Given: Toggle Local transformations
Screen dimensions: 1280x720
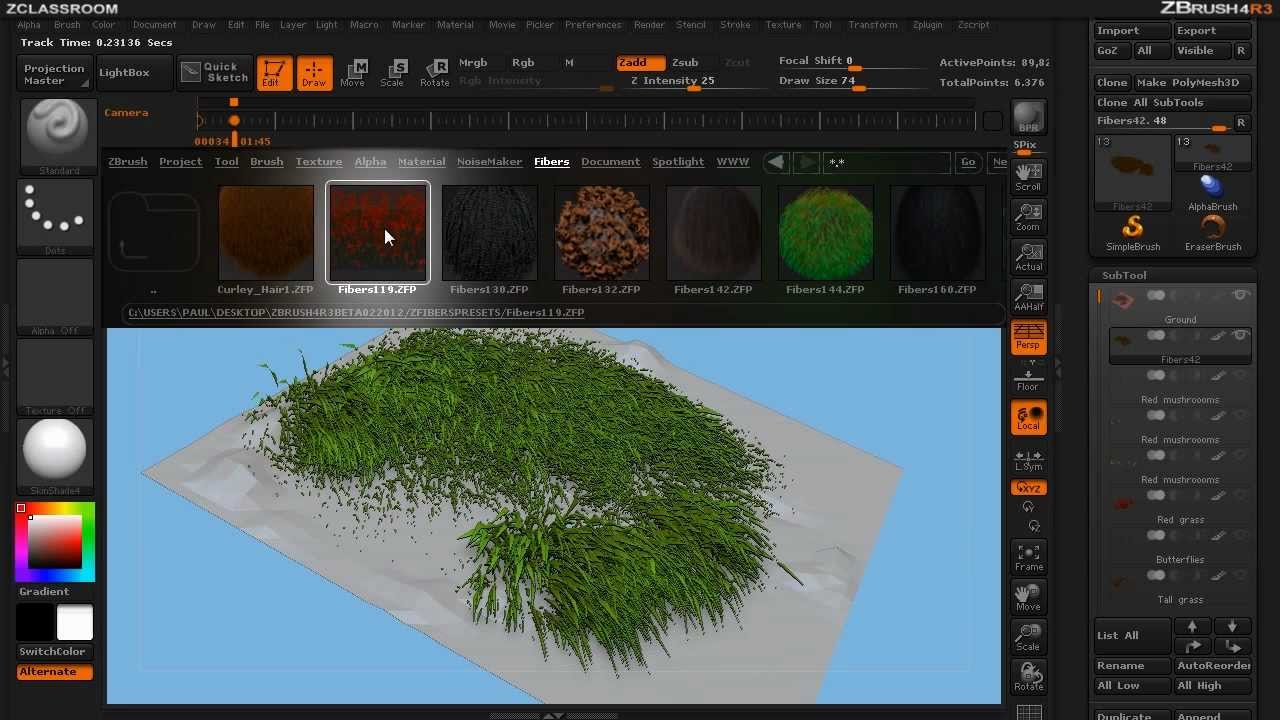Looking at the screenshot, I should click(x=1028, y=417).
